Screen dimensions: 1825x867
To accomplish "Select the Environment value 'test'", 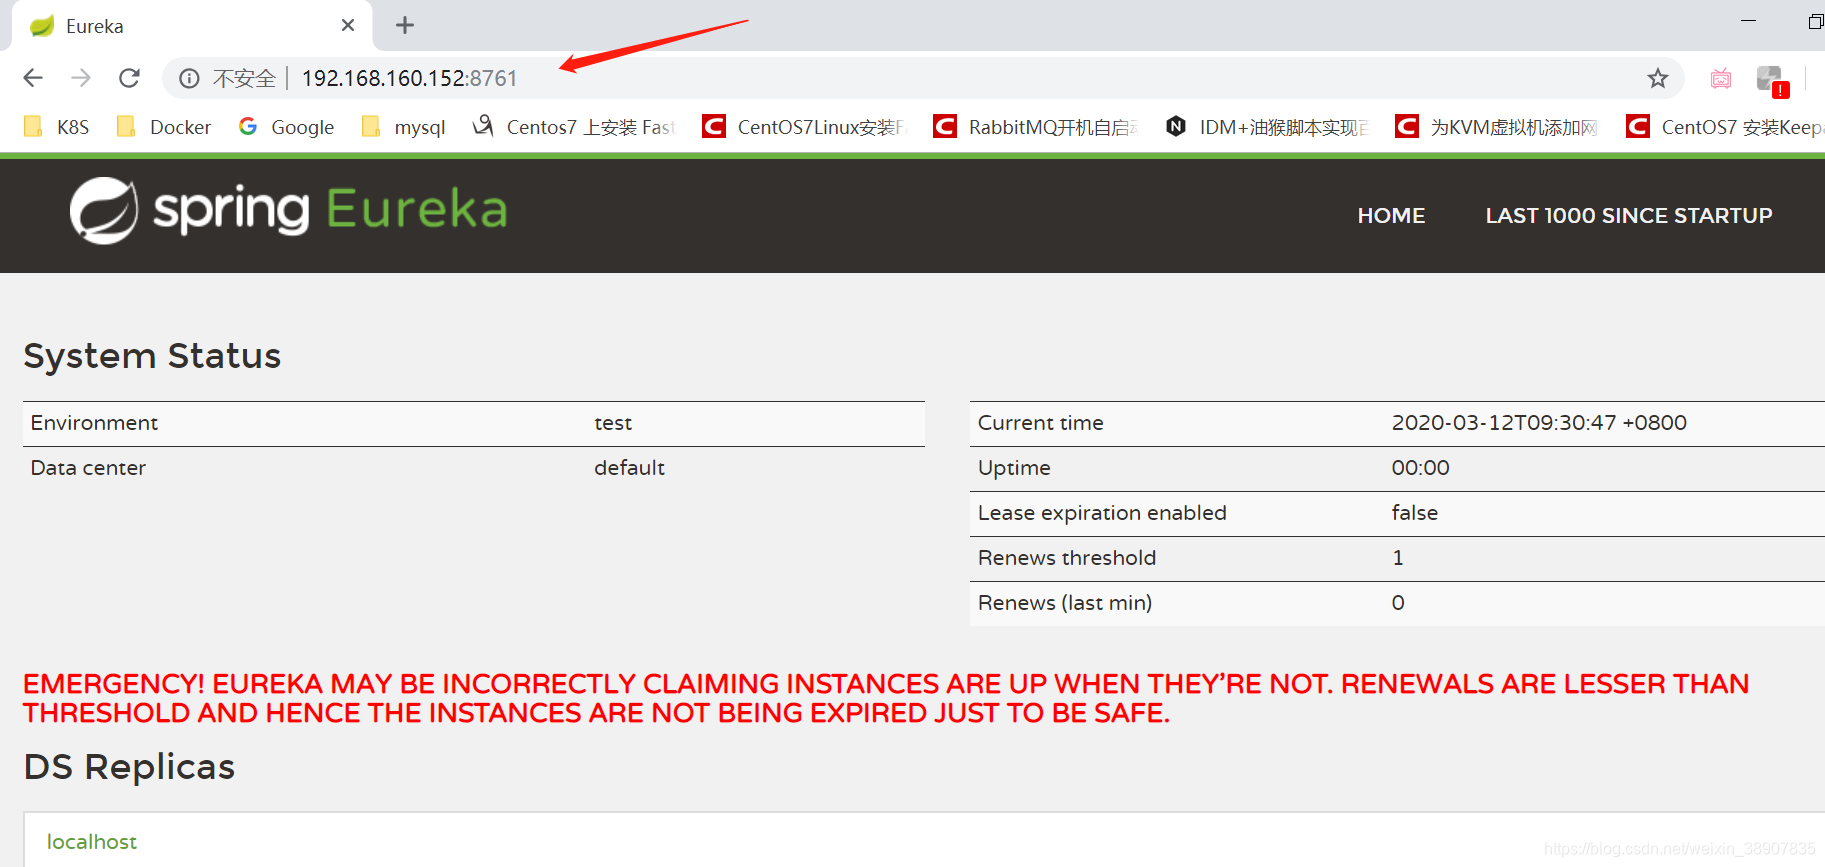I will click(x=613, y=423).
